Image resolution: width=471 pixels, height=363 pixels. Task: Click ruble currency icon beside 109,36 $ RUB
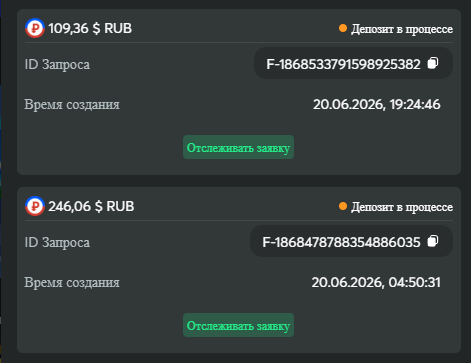[35, 28]
